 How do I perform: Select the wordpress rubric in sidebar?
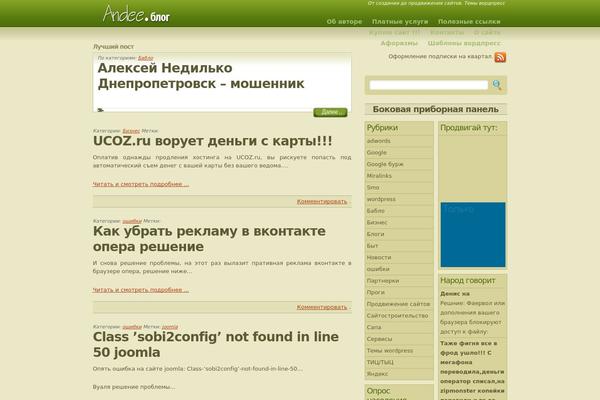coord(381,199)
